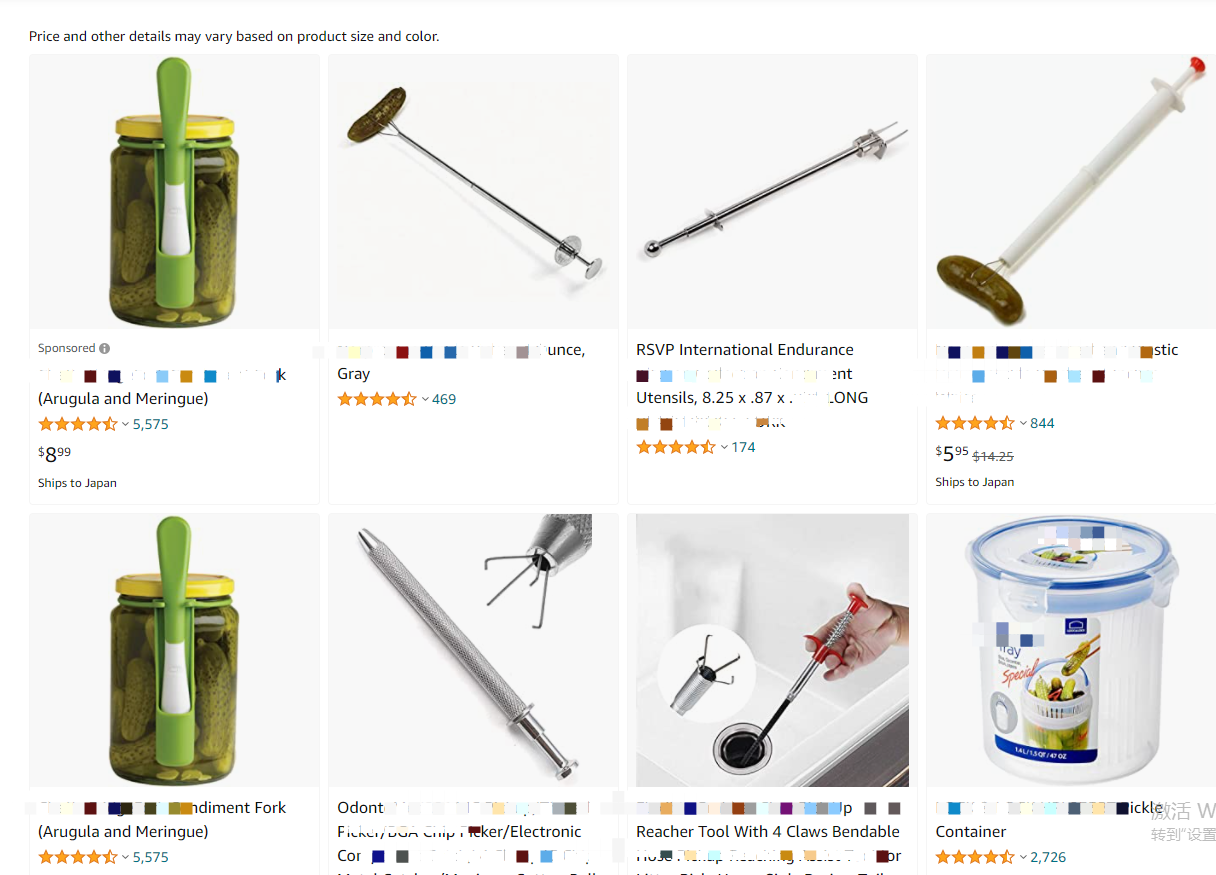The image size is (1216, 875).
Task: Open the knurled four-claw pickup tool image
Action: coord(473,650)
